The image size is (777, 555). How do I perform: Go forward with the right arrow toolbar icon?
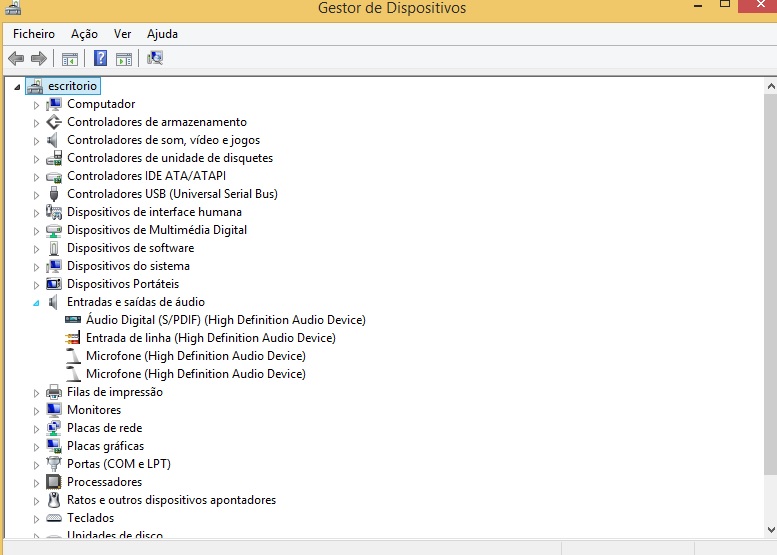[x=39, y=58]
